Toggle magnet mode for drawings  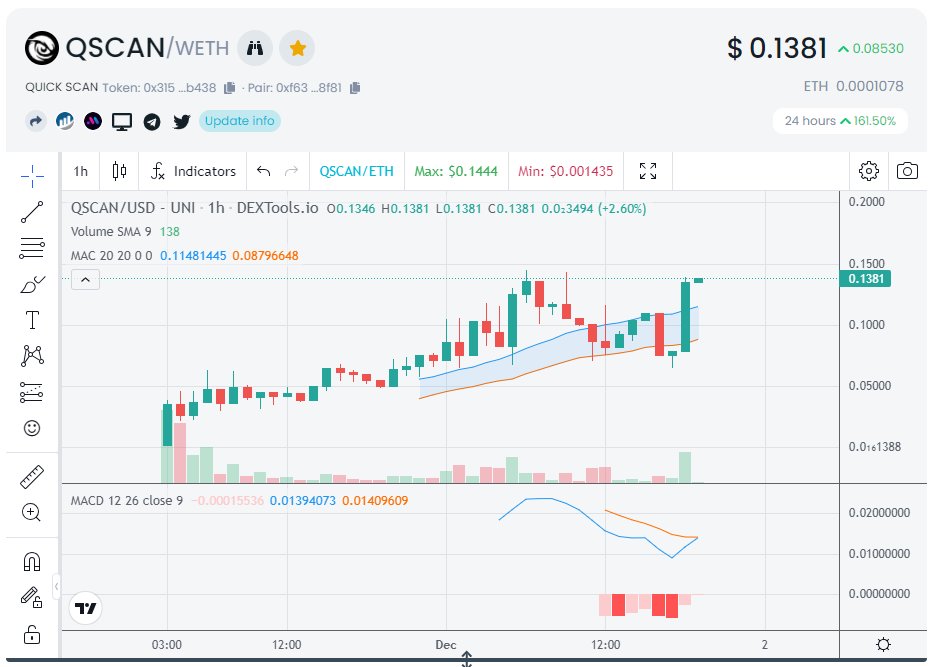pos(32,562)
